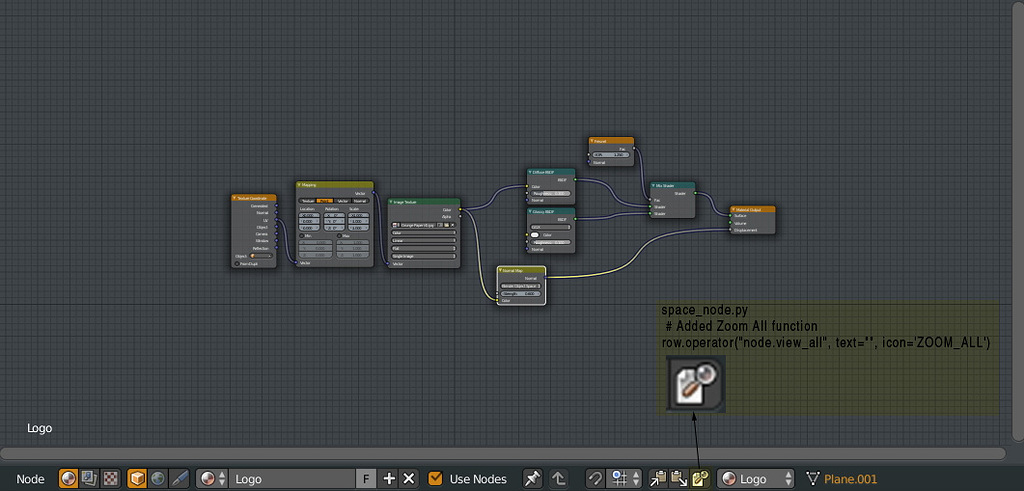Click Location X field in Mapping node
Viewport: 1024px width, 491px height.
coord(309,215)
